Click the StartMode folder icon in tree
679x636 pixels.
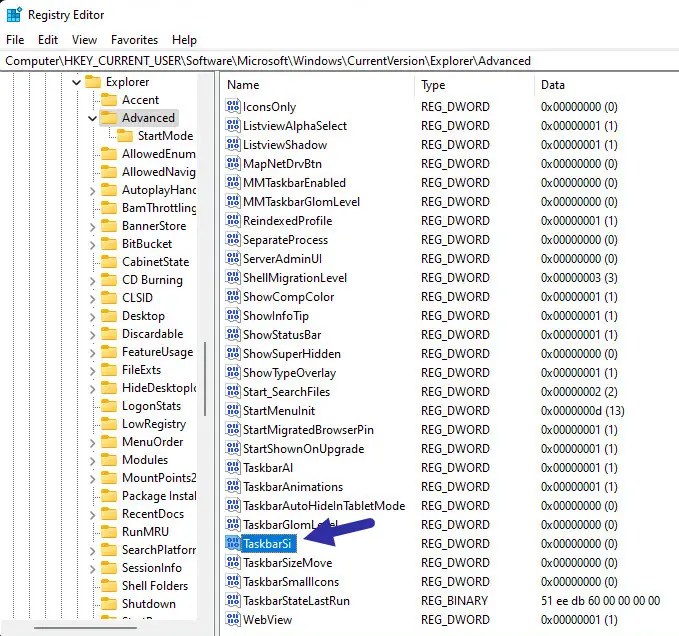coord(125,136)
